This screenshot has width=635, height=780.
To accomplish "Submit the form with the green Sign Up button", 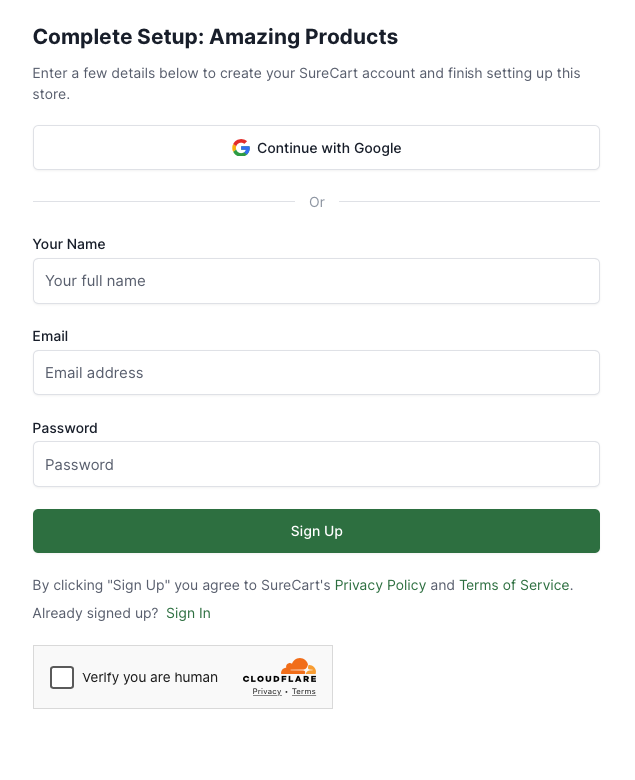I will point(316,531).
